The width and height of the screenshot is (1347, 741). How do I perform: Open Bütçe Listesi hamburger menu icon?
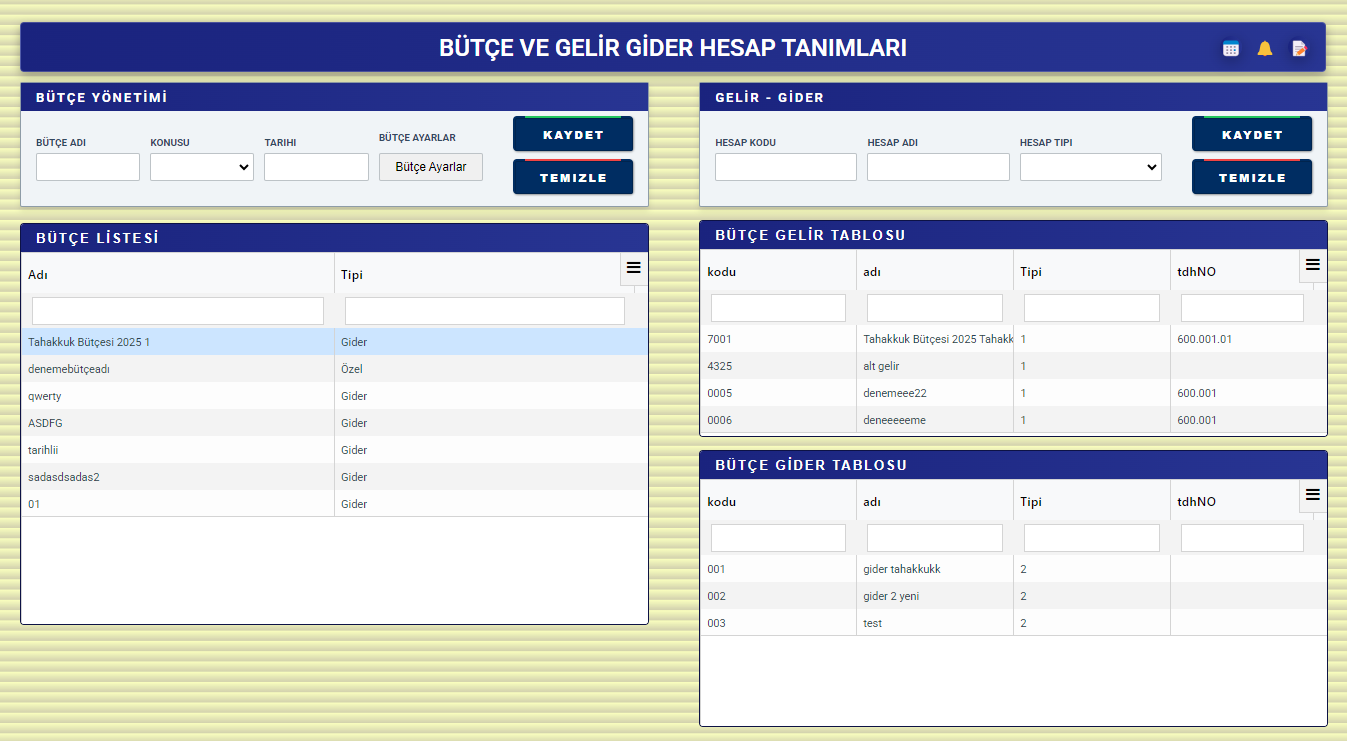(x=633, y=268)
